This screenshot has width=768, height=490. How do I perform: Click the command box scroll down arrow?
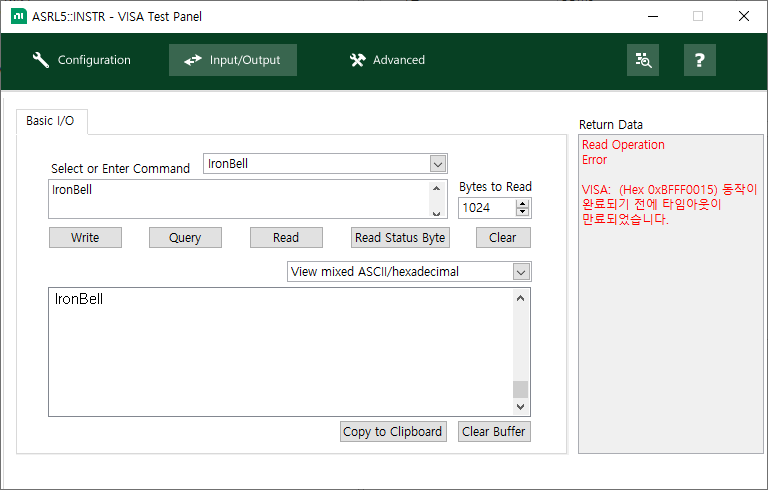coord(436,213)
